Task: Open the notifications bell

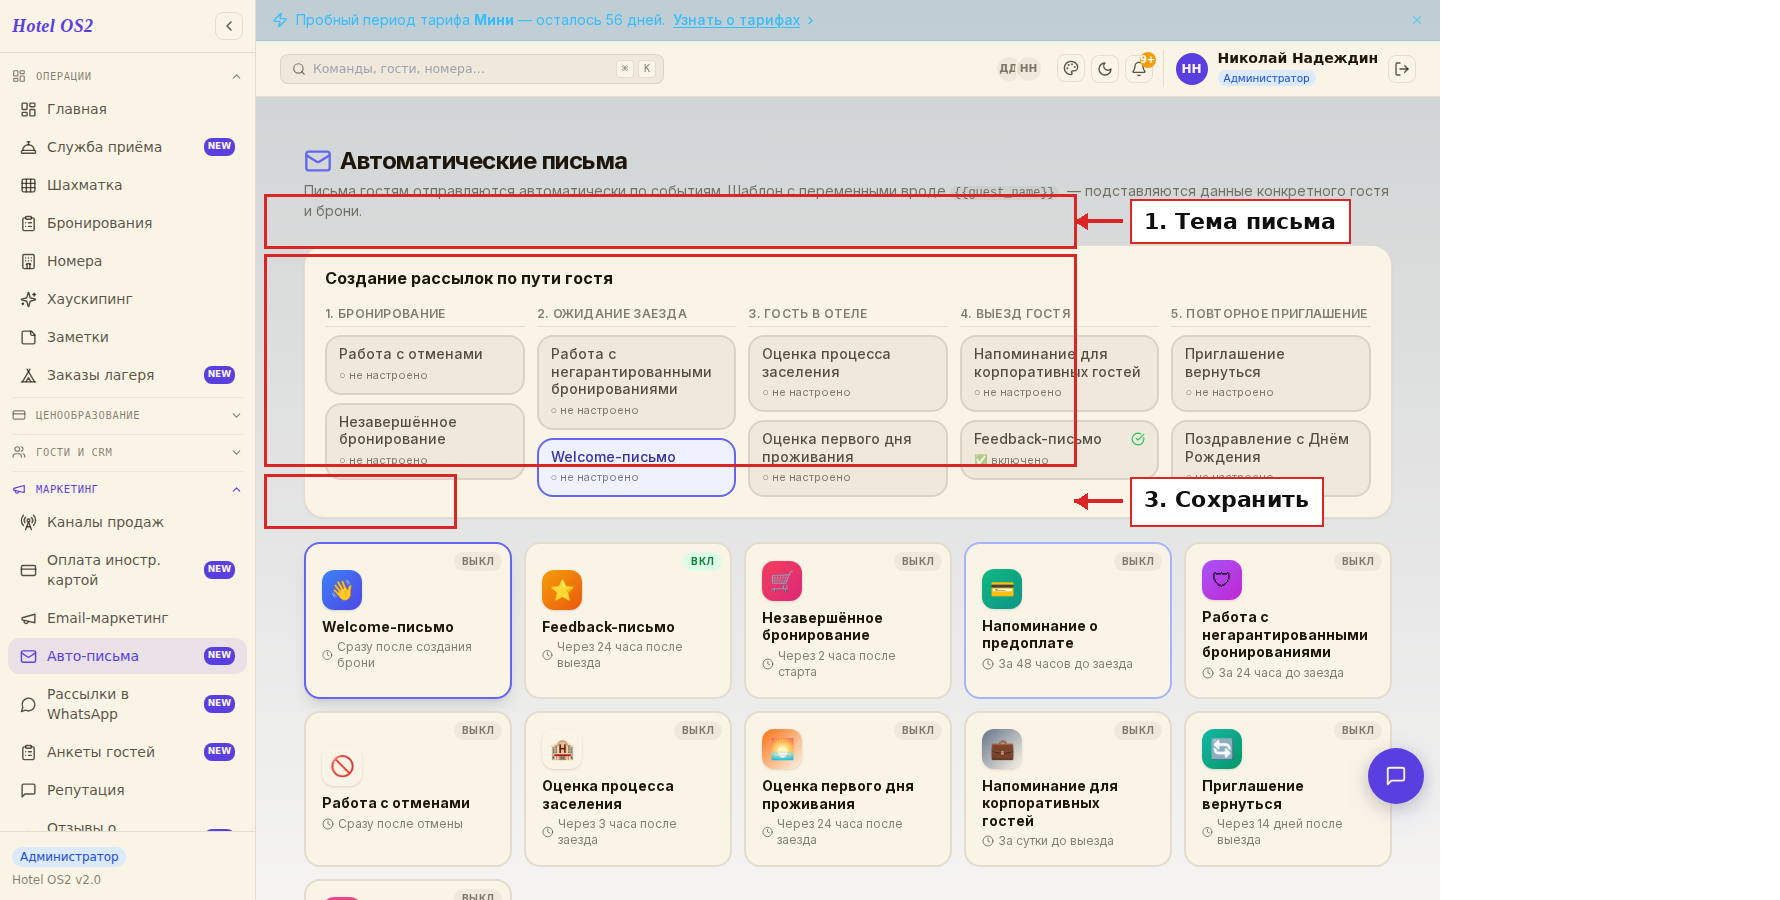Action: (x=1139, y=69)
